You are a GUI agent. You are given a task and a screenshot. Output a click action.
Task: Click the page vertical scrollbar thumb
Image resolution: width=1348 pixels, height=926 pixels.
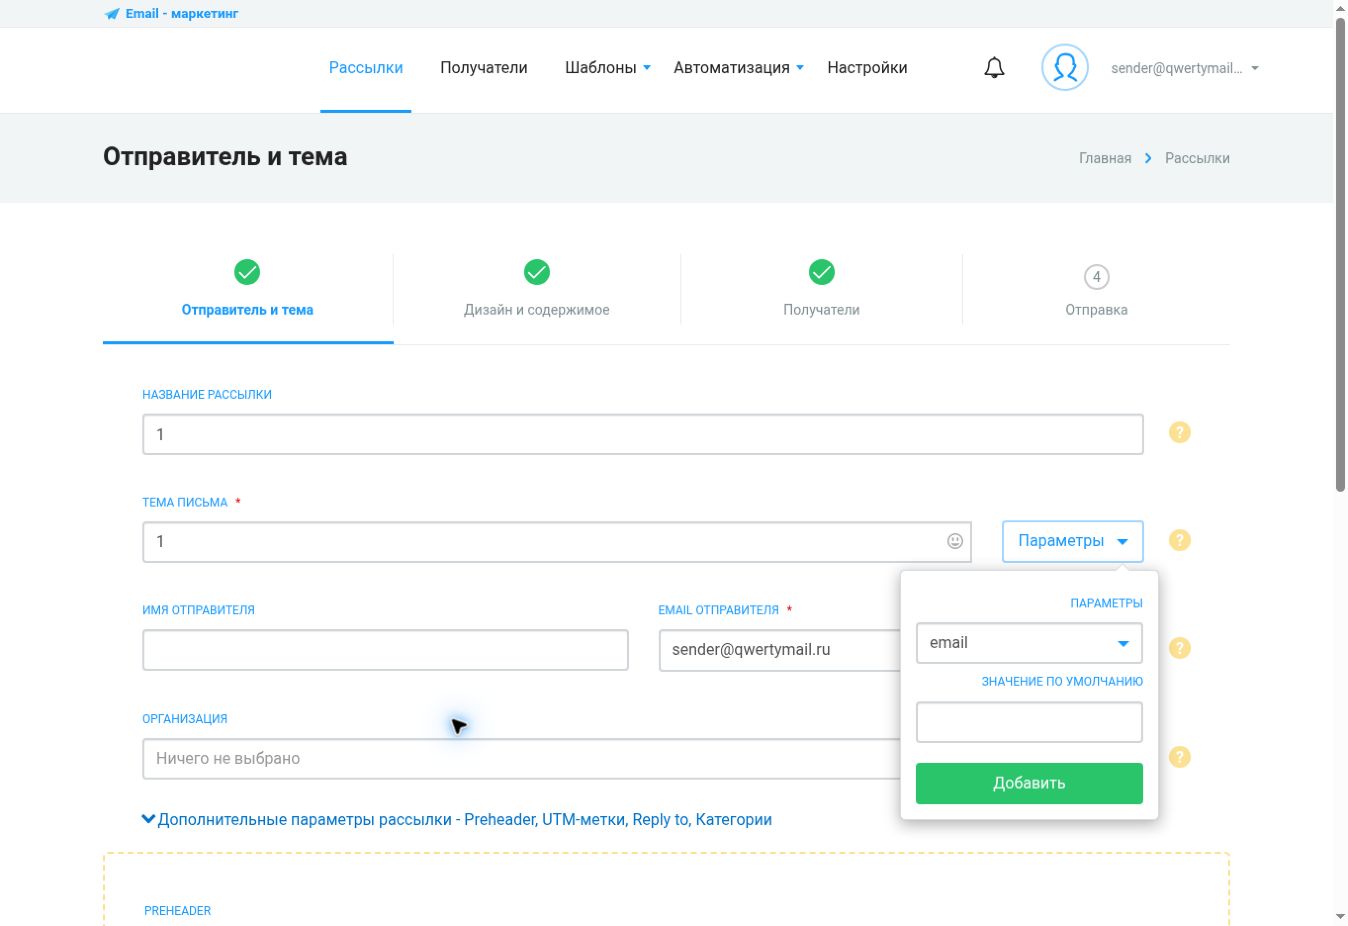1340,255
